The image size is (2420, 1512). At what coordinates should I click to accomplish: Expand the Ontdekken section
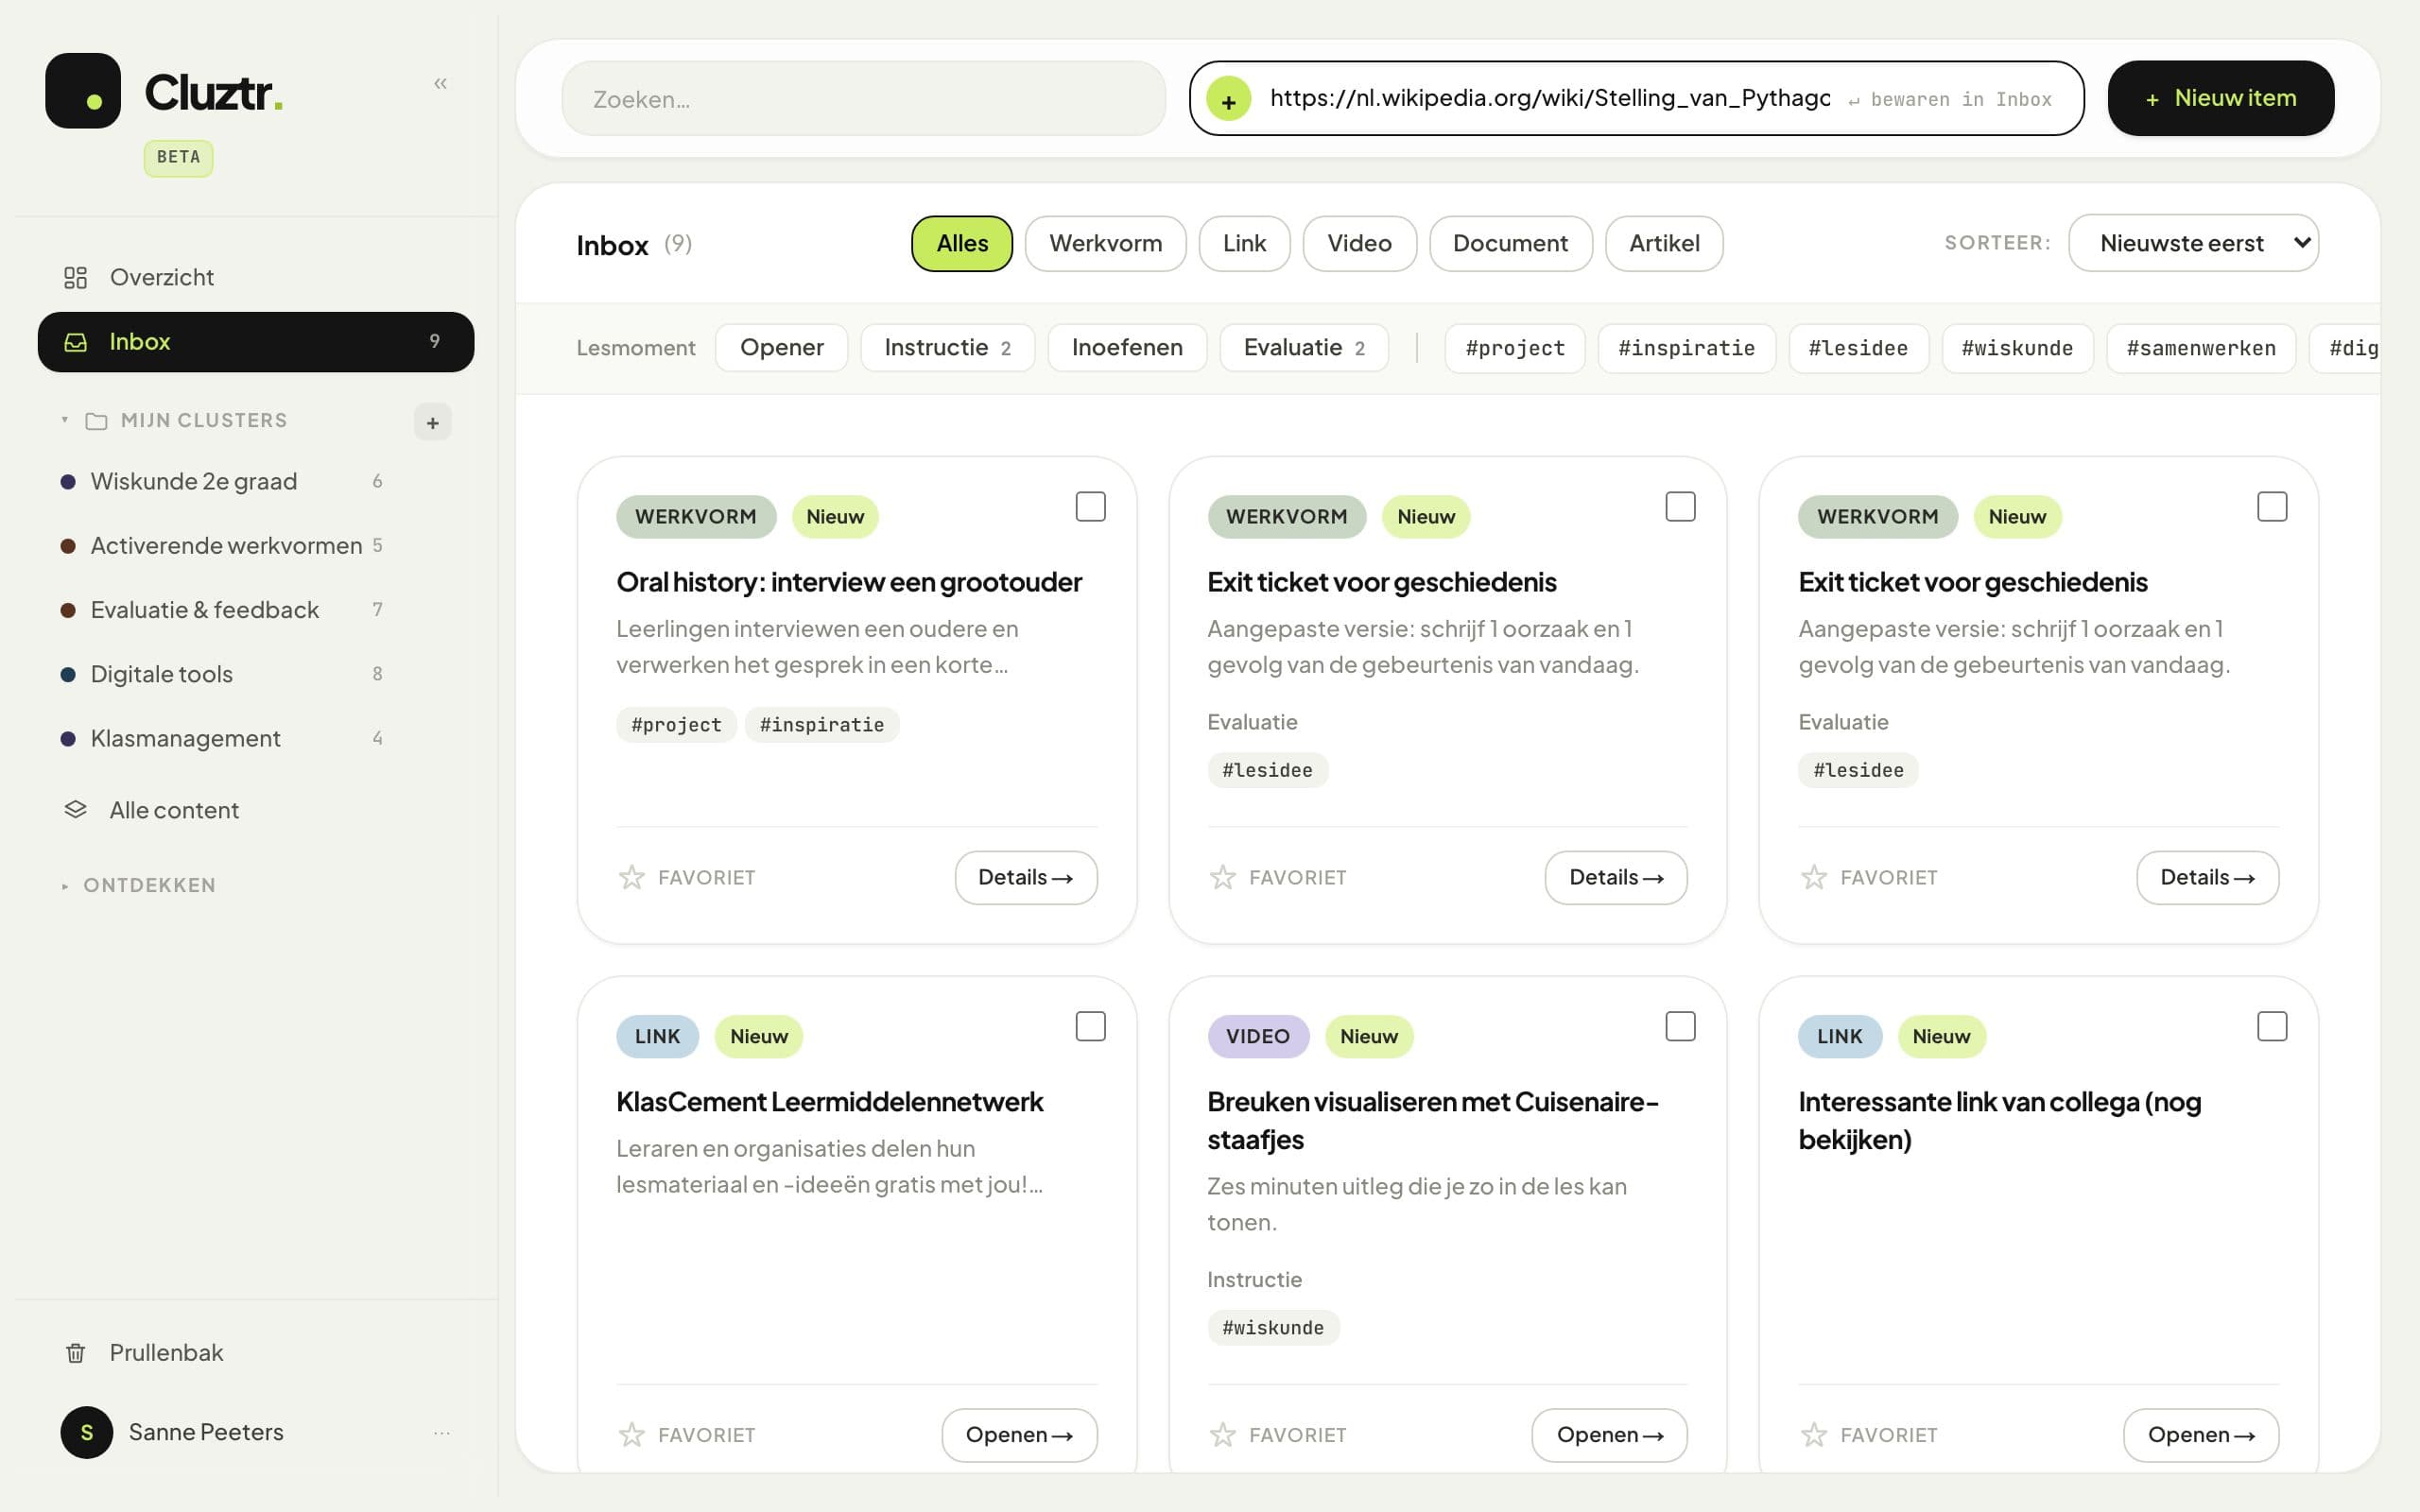click(x=139, y=885)
